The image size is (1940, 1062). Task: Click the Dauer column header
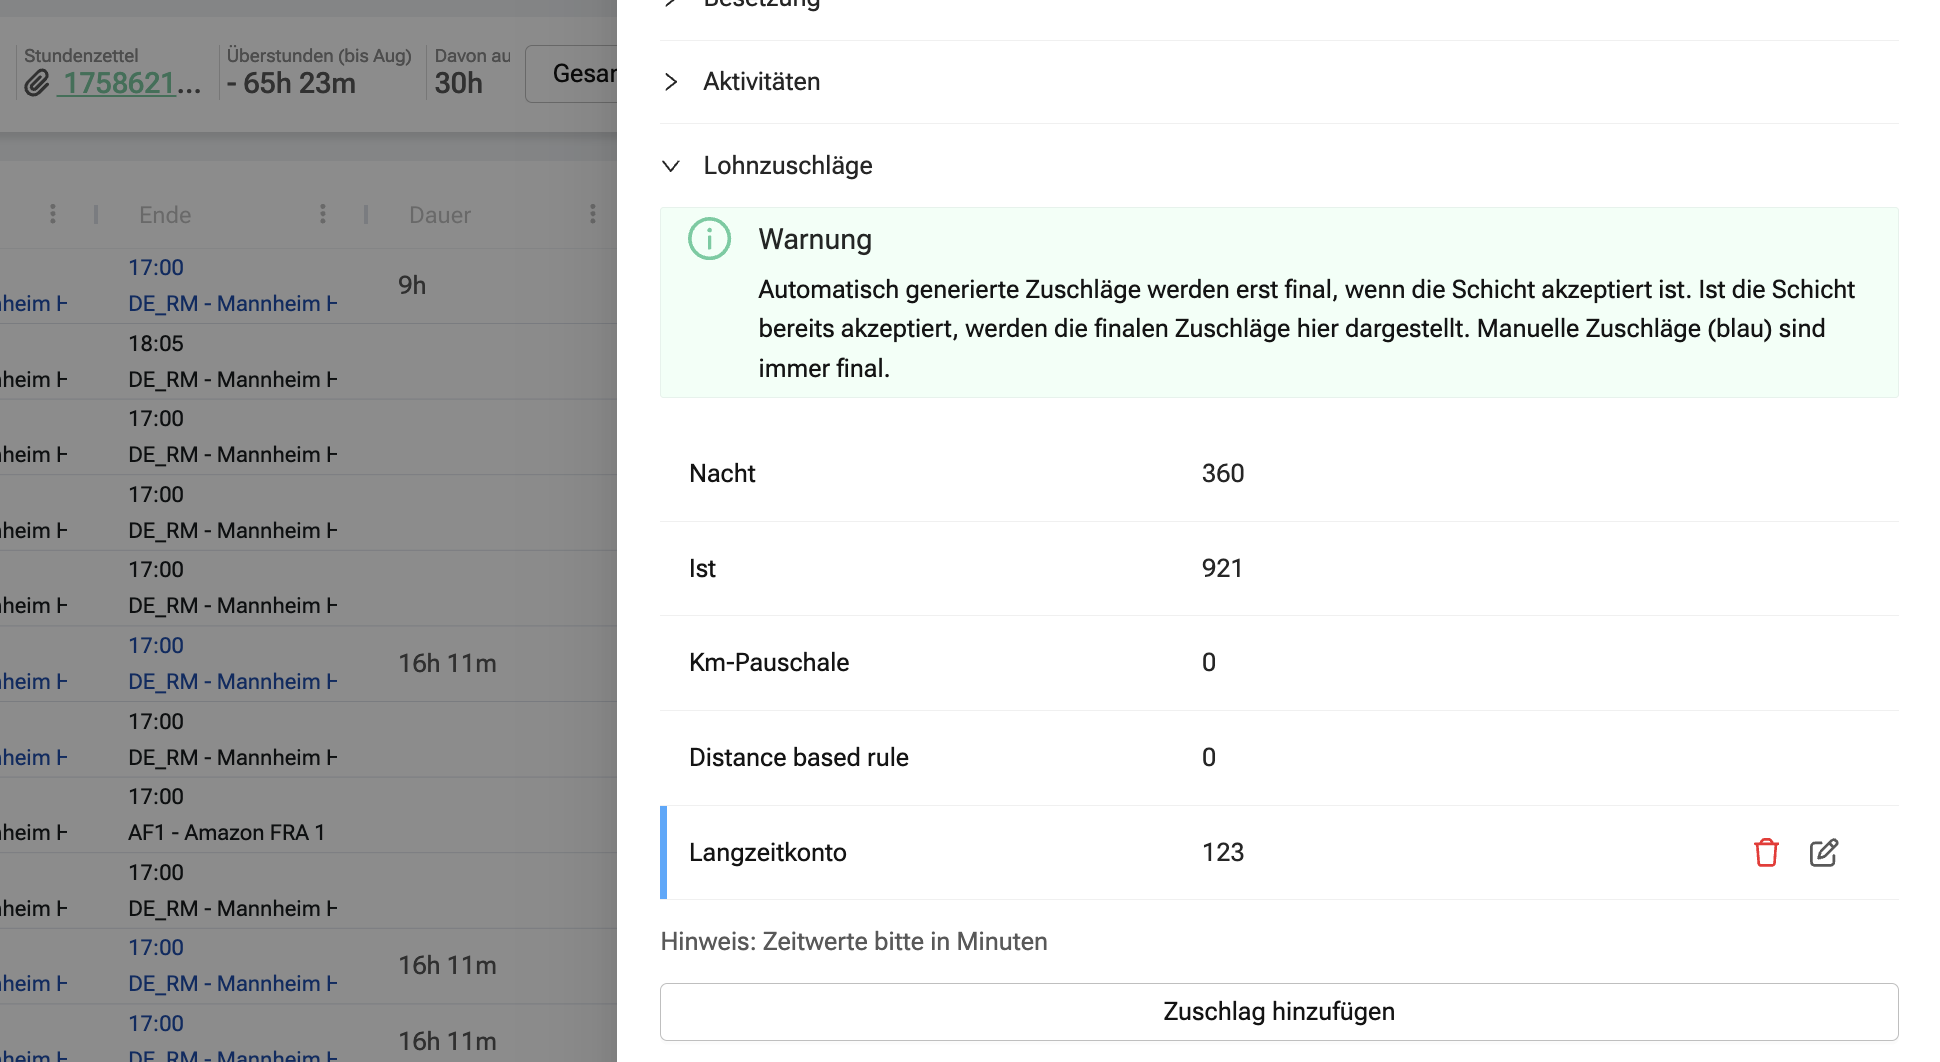tap(440, 215)
